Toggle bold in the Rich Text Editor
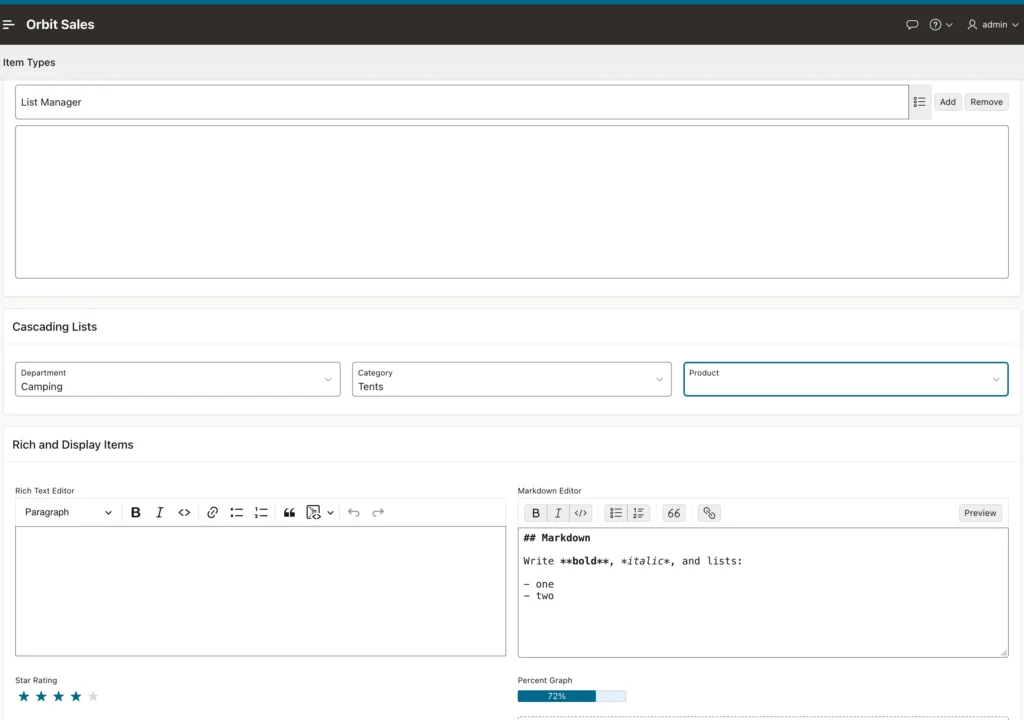This screenshot has height=720, width=1024. (x=136, y=512)
